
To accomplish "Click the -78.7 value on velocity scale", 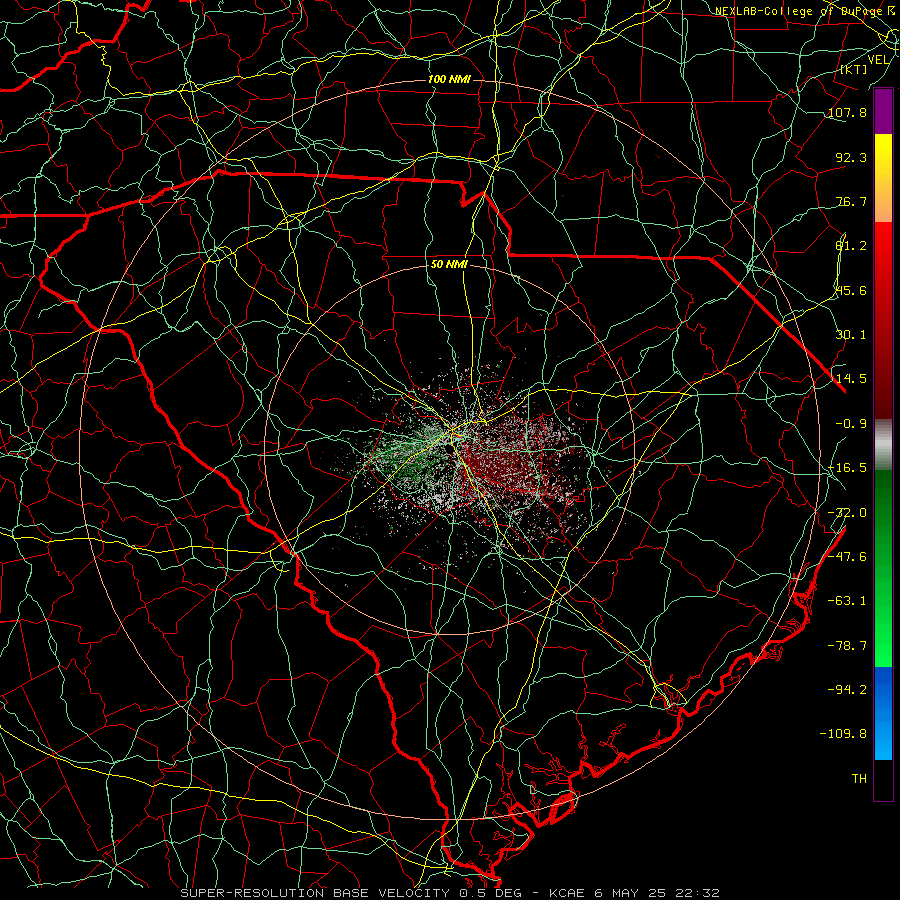I will [x=847, y=646].
